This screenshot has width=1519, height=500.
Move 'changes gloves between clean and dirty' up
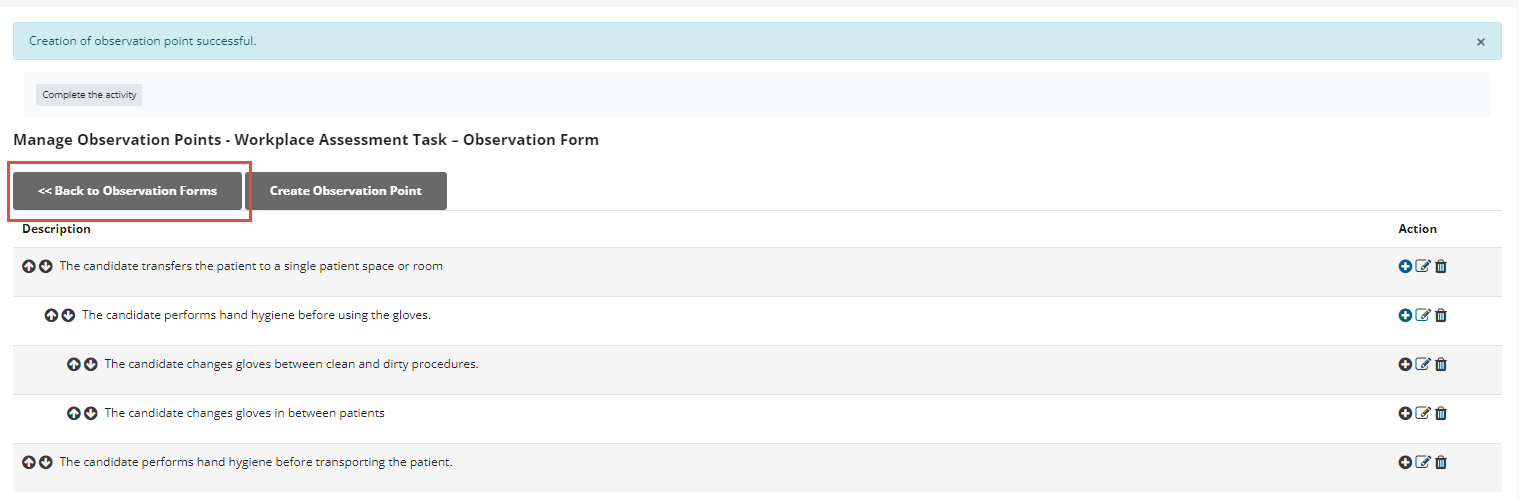point(73,365)
